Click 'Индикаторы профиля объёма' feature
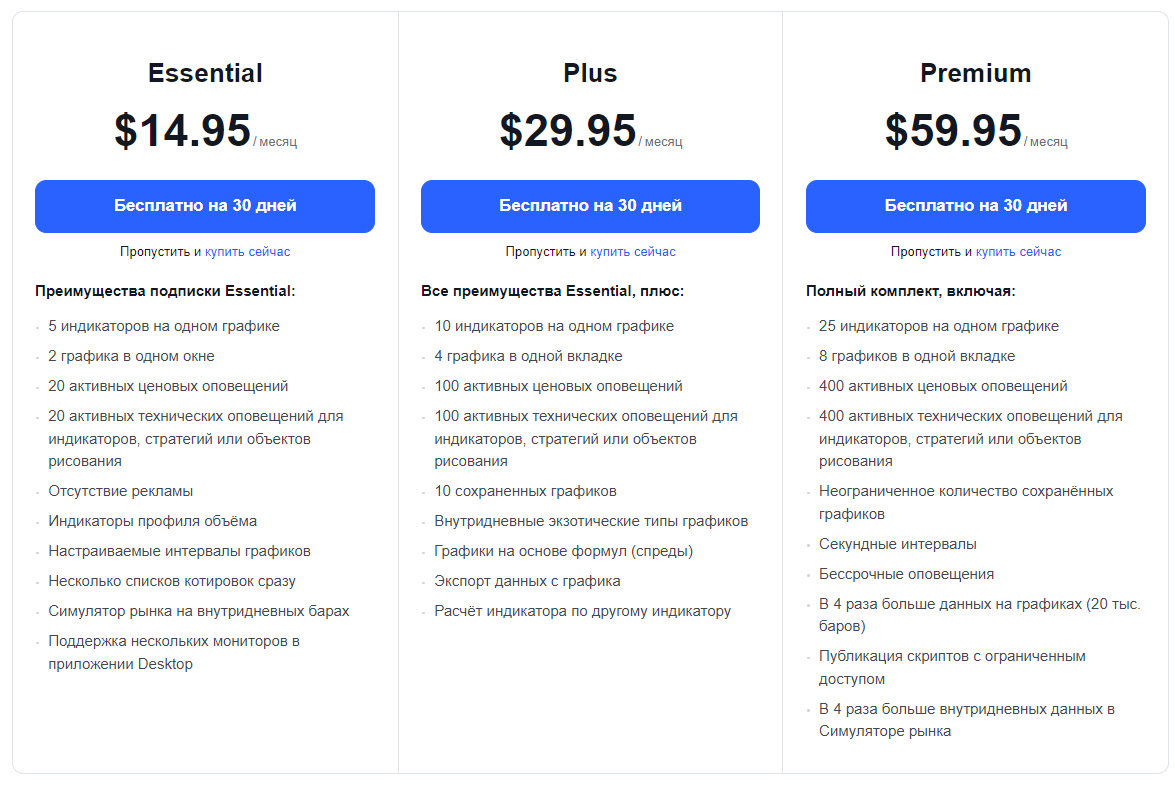The height and width of the screenshot is (785, 1175). pos(152,521)
